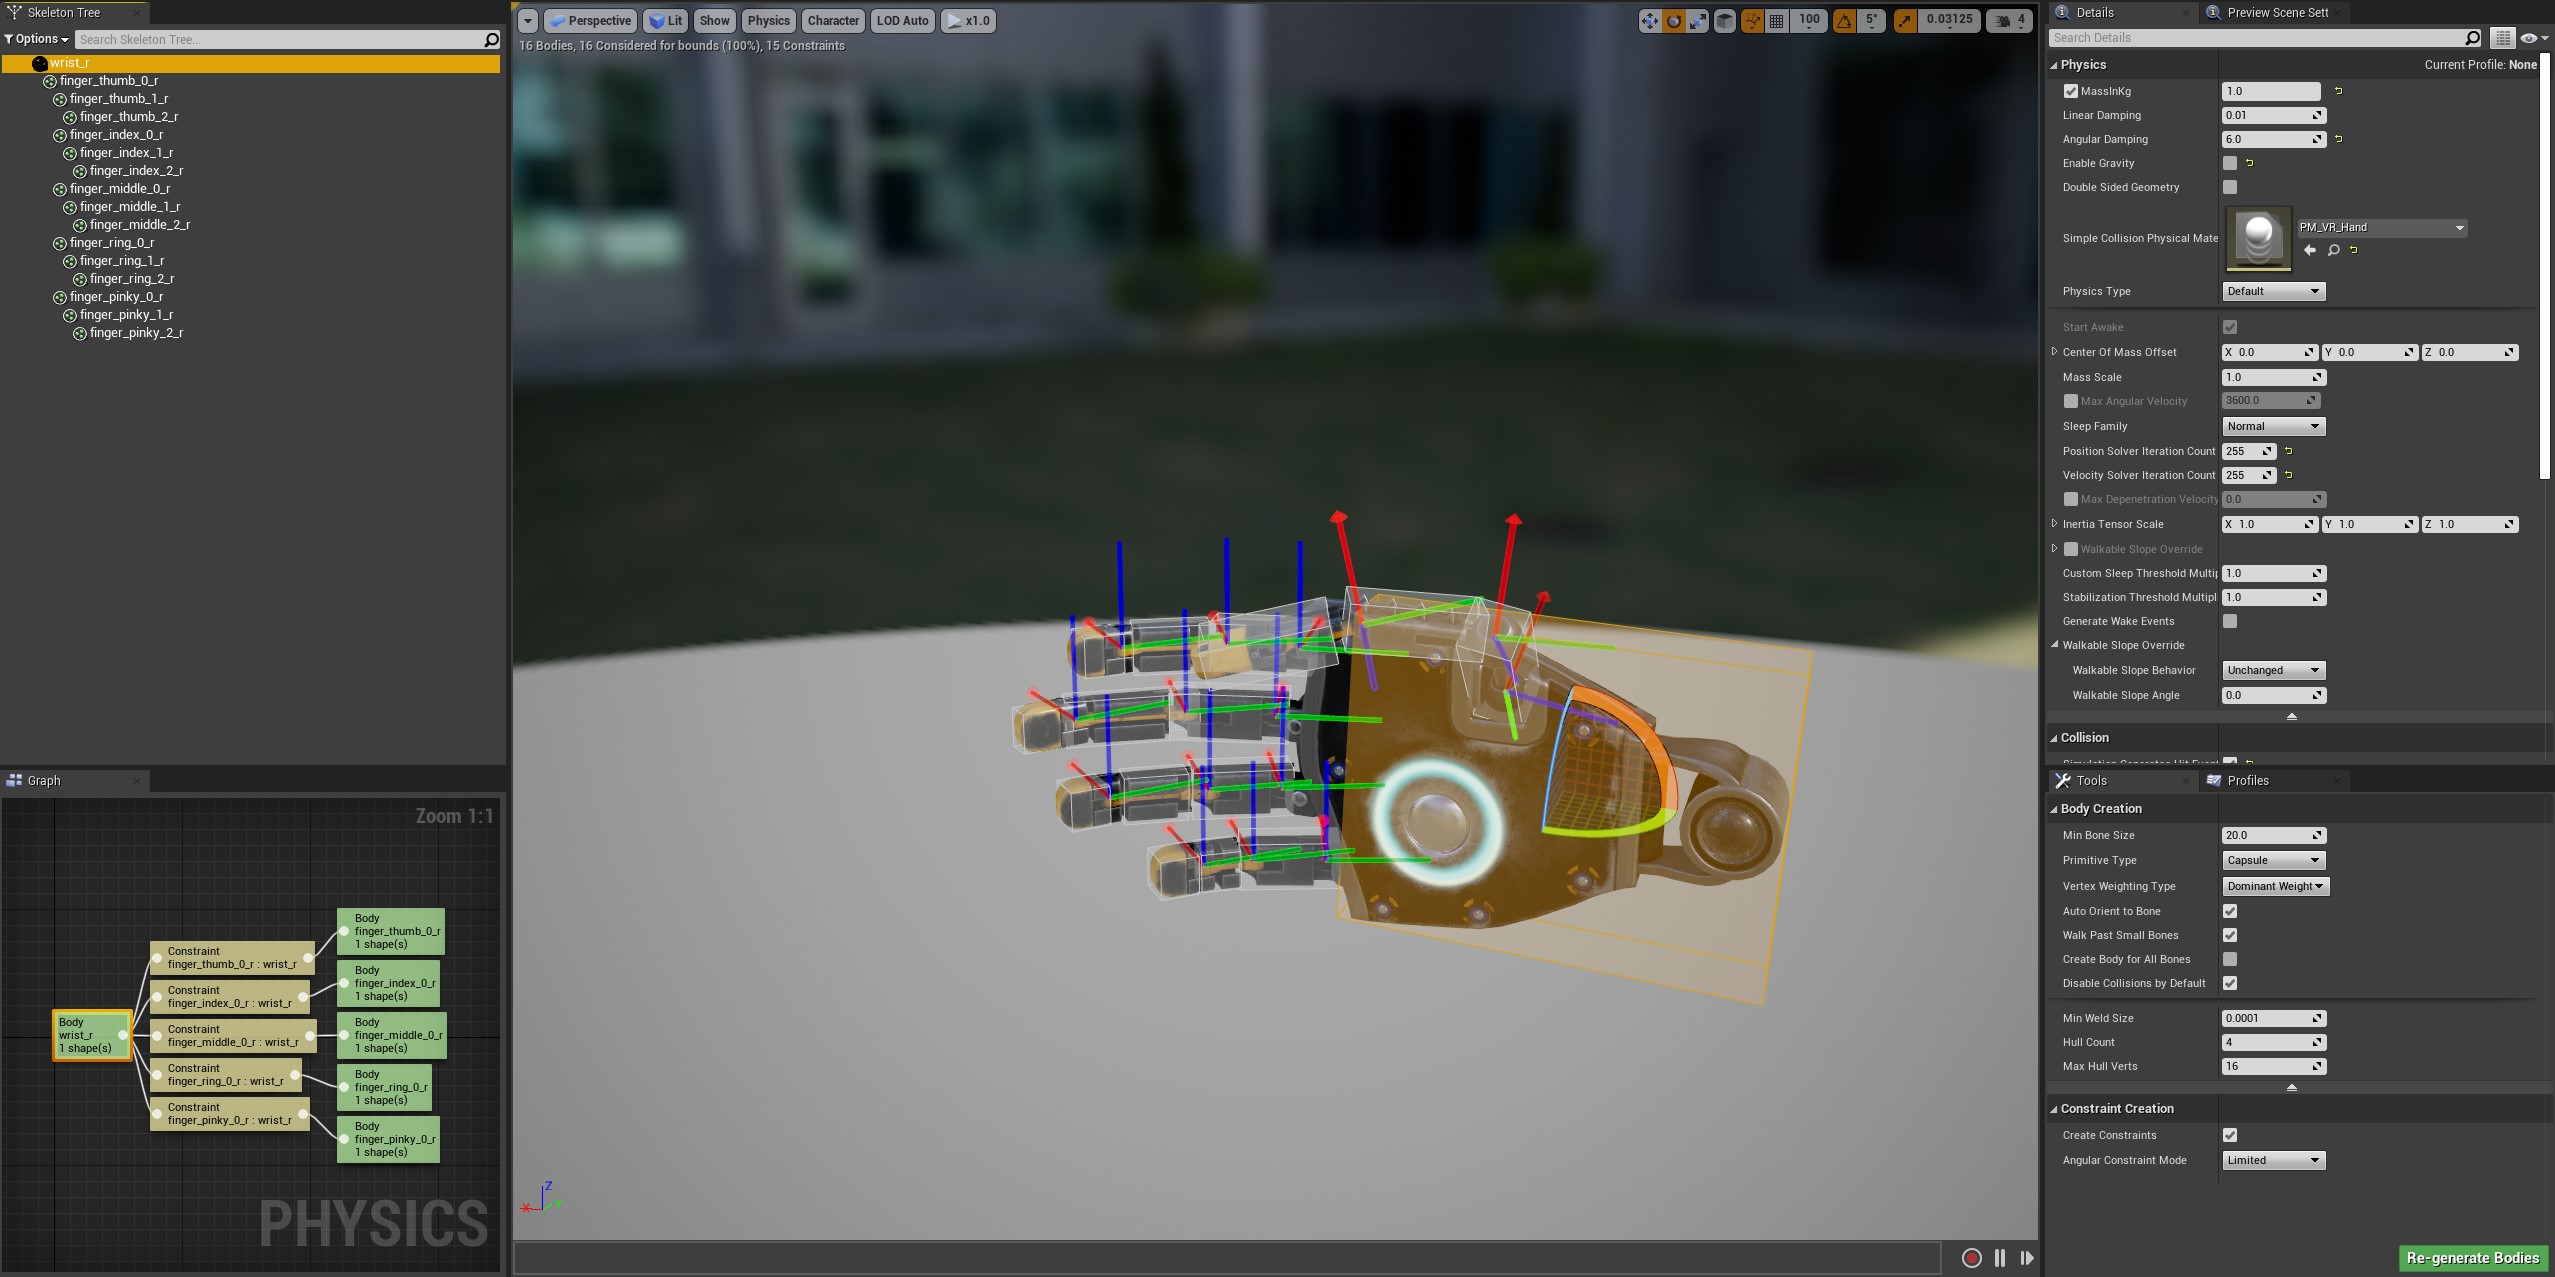Screen dimensions: 2555x1277
Task: Use selected asset arrow for physical material
Action: coord(2310,250)
